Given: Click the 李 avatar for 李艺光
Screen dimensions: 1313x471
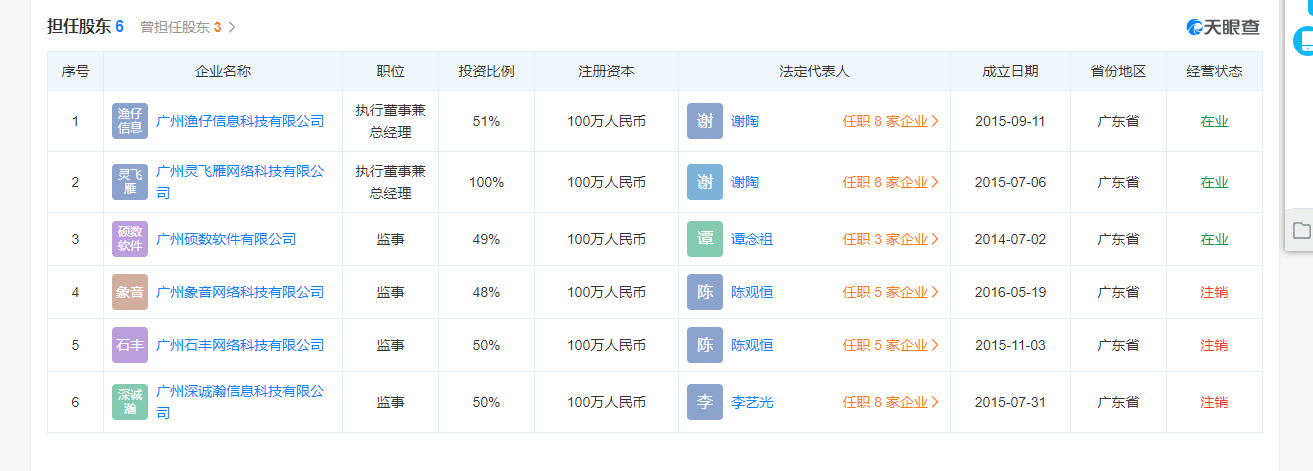Looking at the screenshot, I should point(705,402).
